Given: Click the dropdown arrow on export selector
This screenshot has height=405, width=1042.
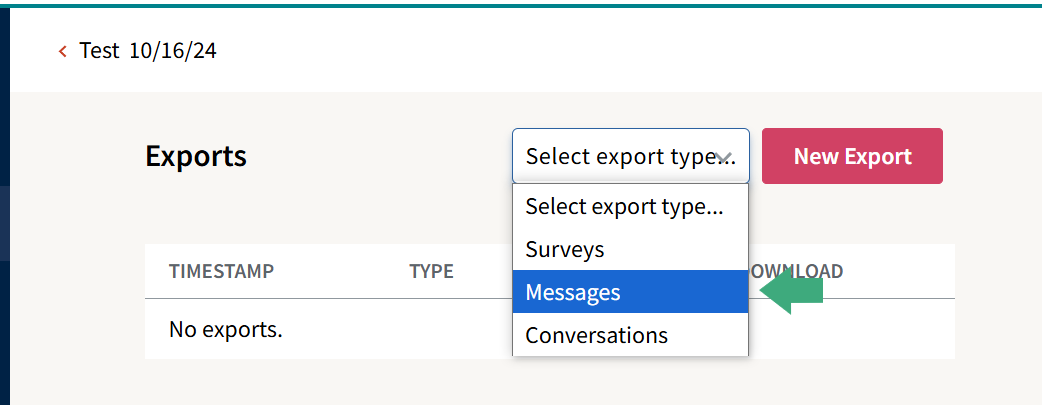Looking at the screenshot, I should tap(726, 157).
